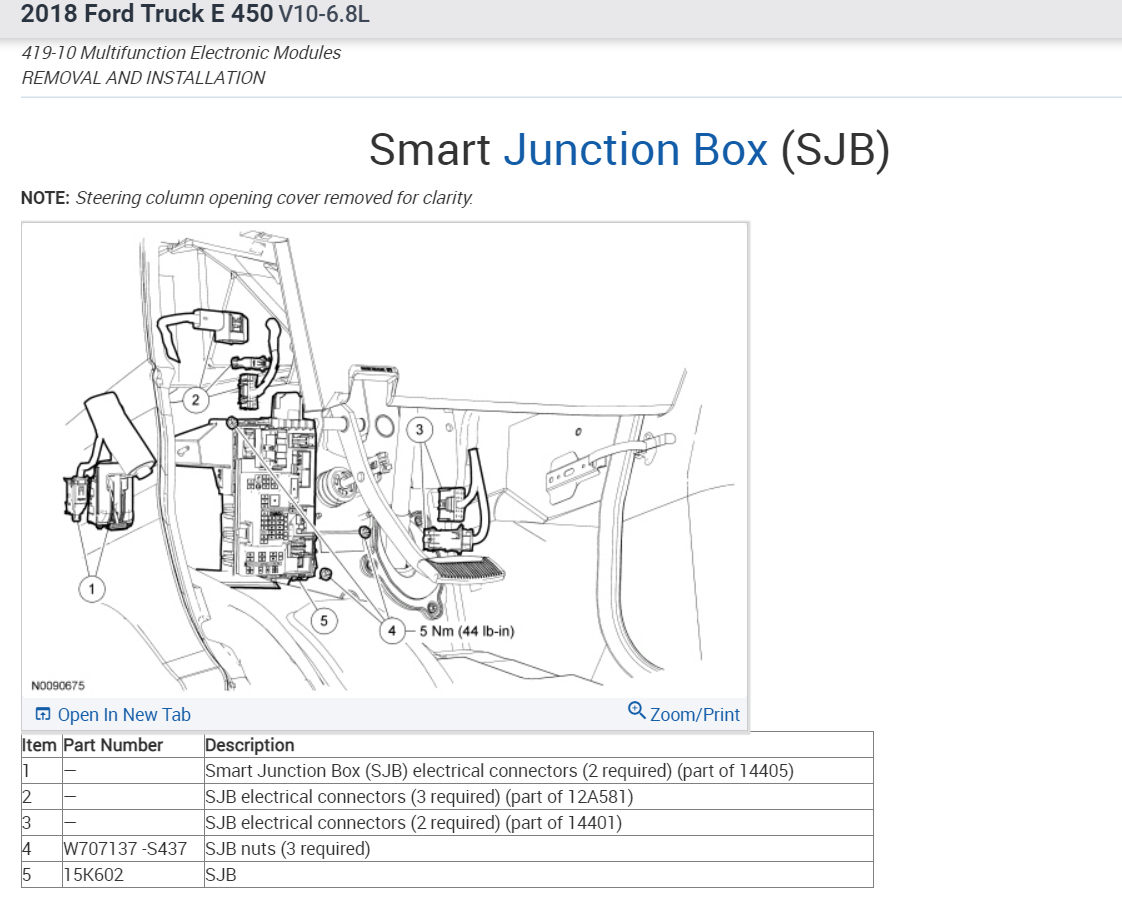Viewport: 1122px width, 899px height.
Task: Click item number 1 cell in the table
Action: [x=42, y=771]
